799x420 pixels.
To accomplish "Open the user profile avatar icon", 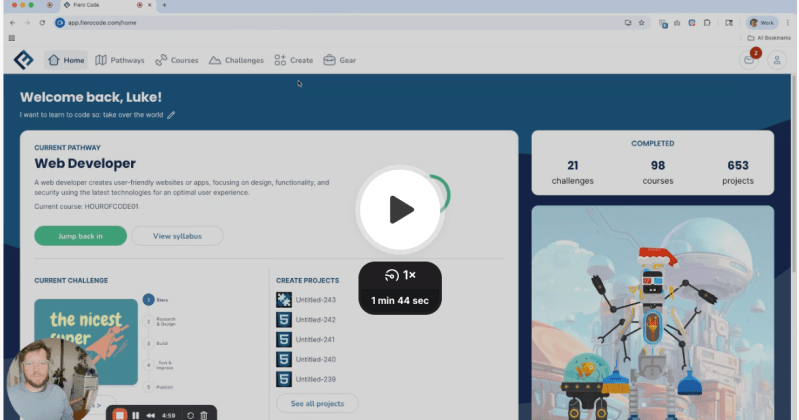I will [x=776, y=60].
